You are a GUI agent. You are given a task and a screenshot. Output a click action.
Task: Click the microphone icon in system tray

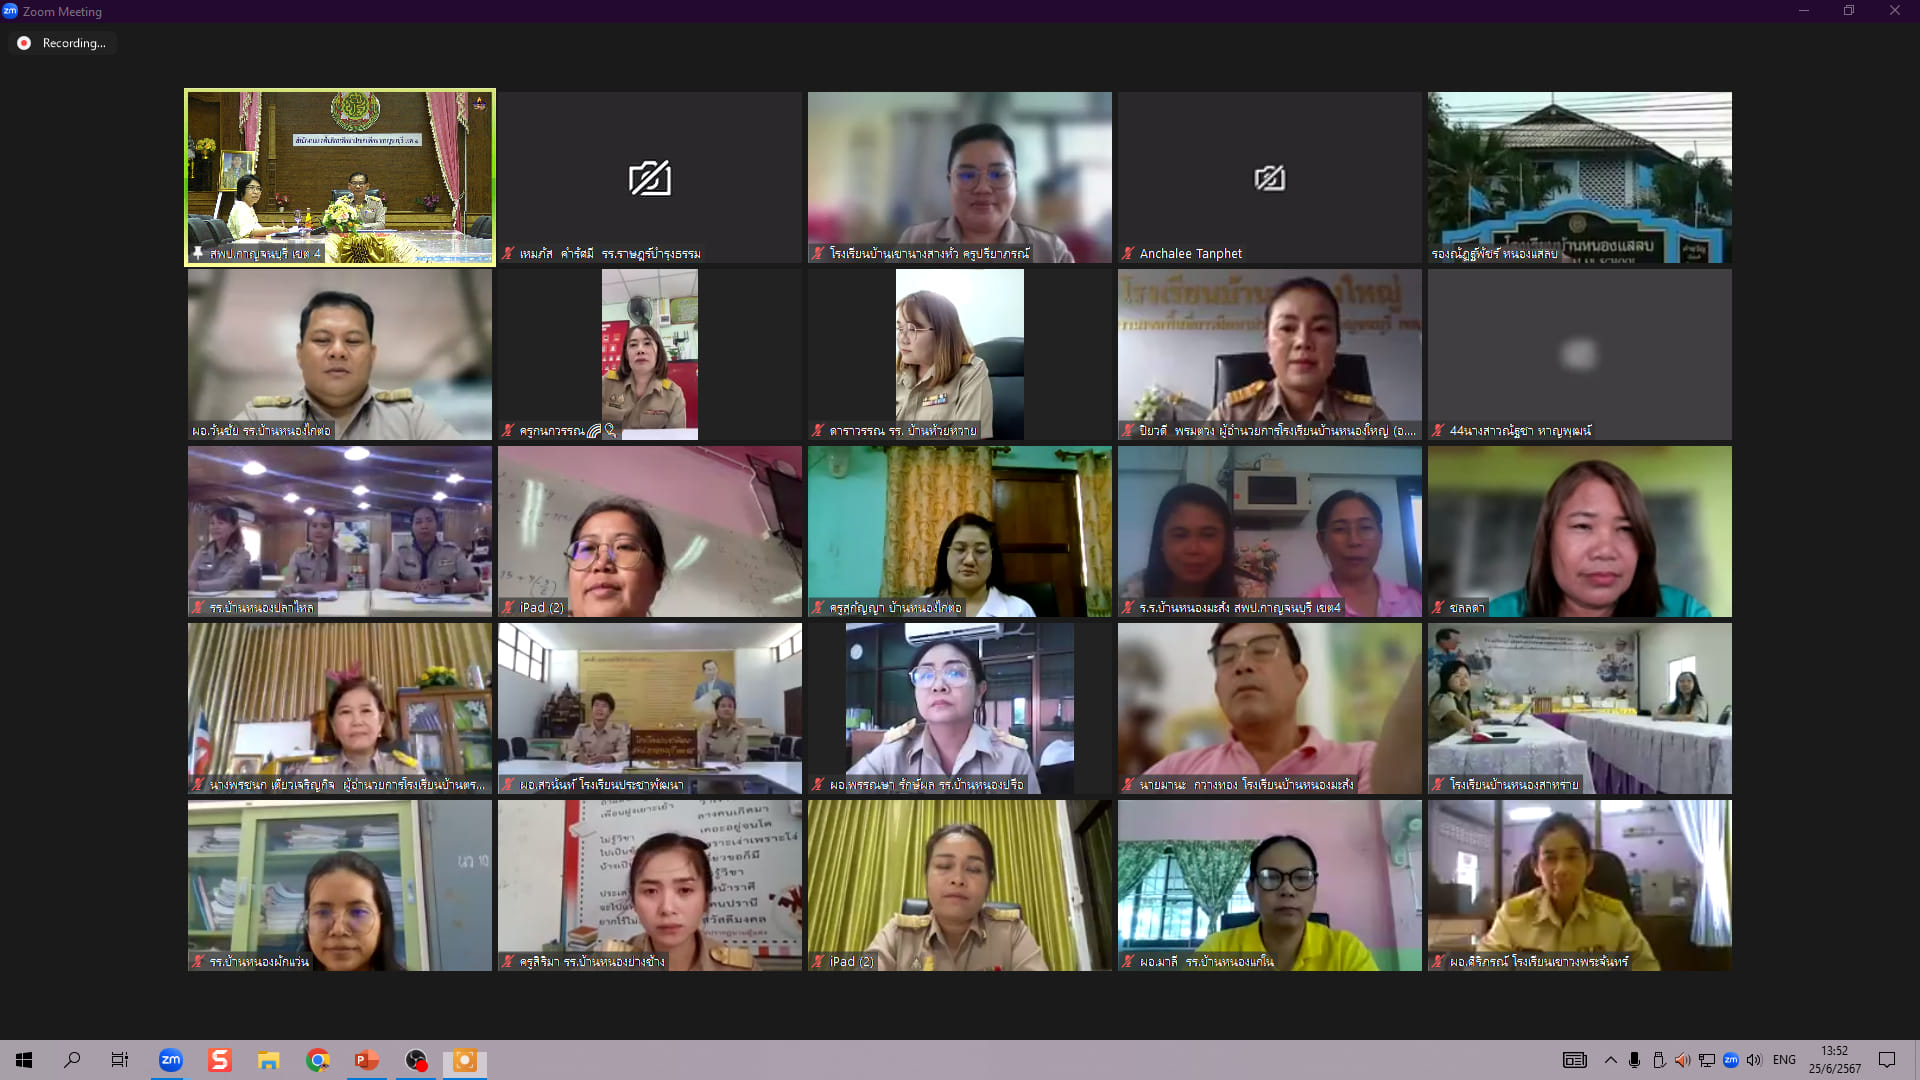1634,1060
